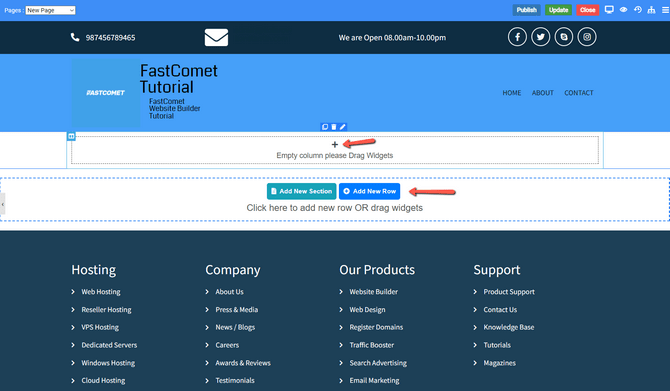This screenshot has height=391, width=670.
Task: Click VPS Hosting footer link
Action: (100, 327)
